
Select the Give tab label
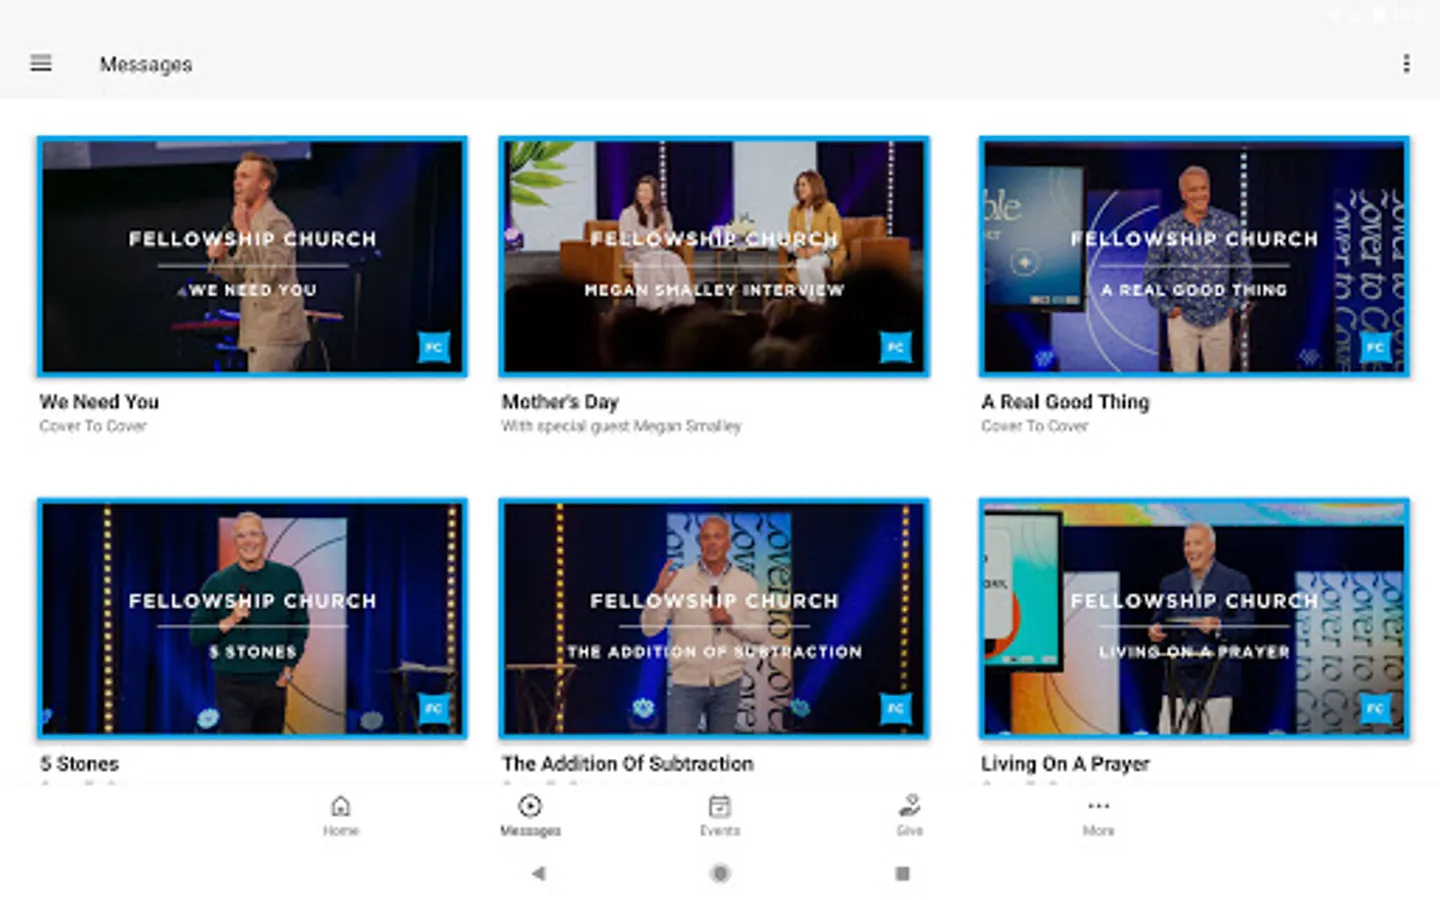[x=909, y=831]
